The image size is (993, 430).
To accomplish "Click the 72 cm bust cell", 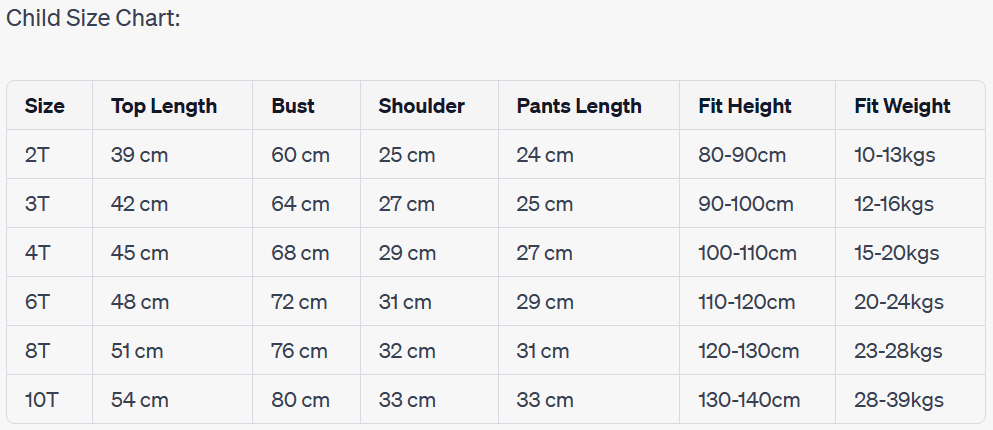I will pyautogui.click(x=299, y=302).
